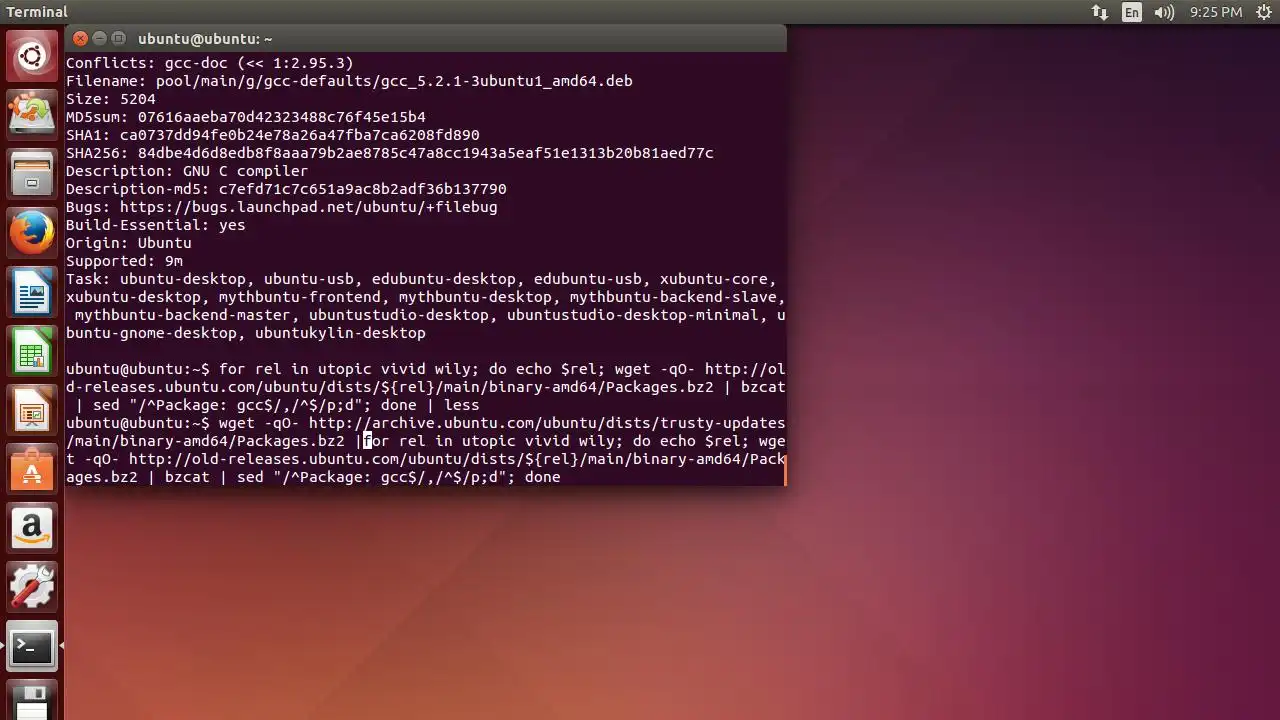Viewport: 1280px width, 720px height.
Task: Close the terminal window
Action: pos(81,38)
